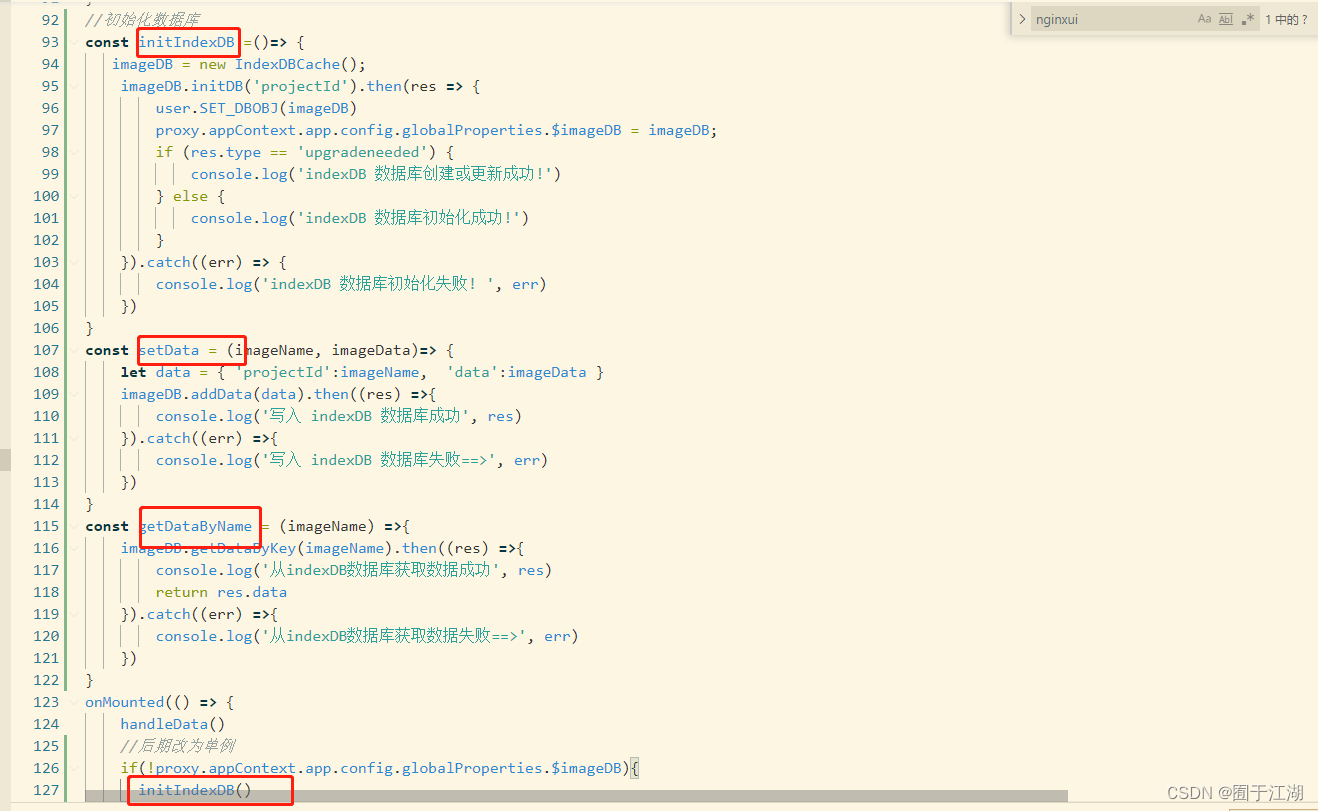
Task: Click the 'else' keyword on line 100
Action: pos(190,196)
